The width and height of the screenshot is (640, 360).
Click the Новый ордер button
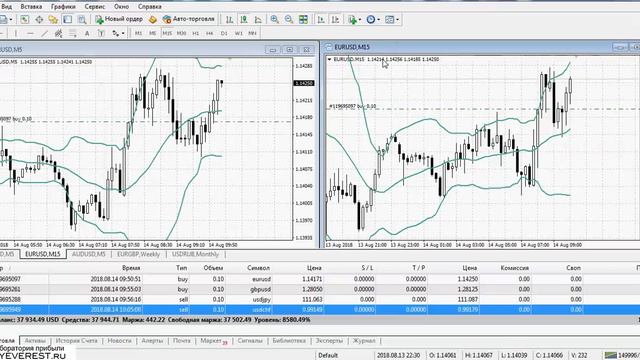click(x=119, y=19)
